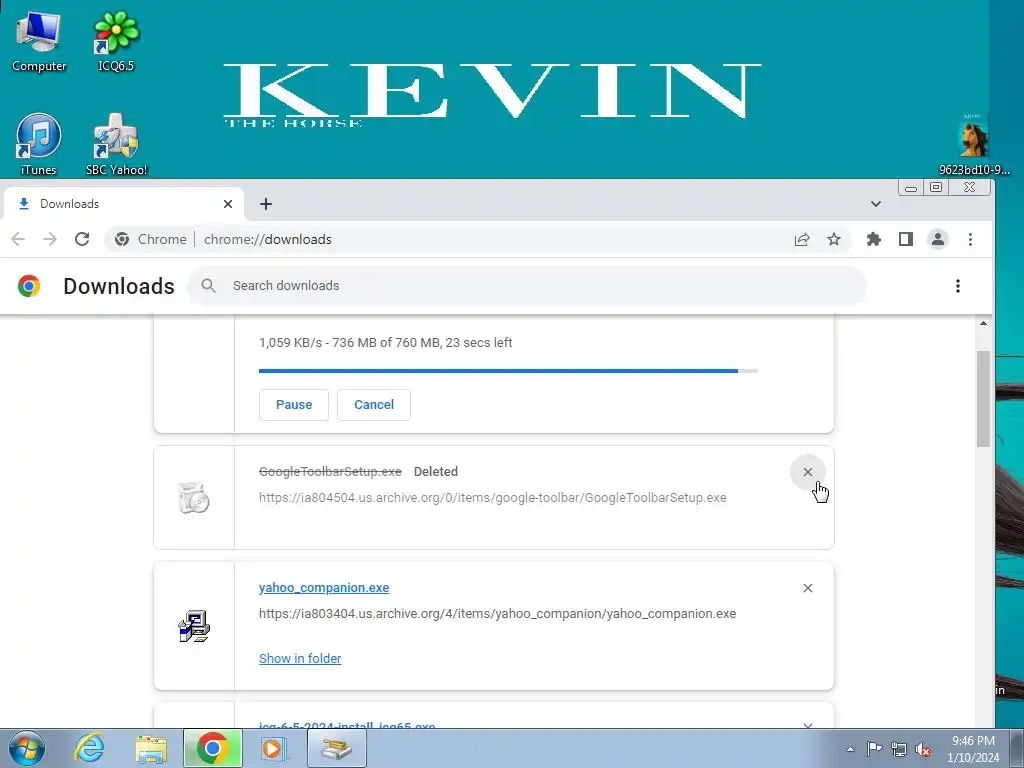This screenshot has width=1024, height=768.
Task: Open Downloads page more actions menu
Action: [x=957, y=285]
